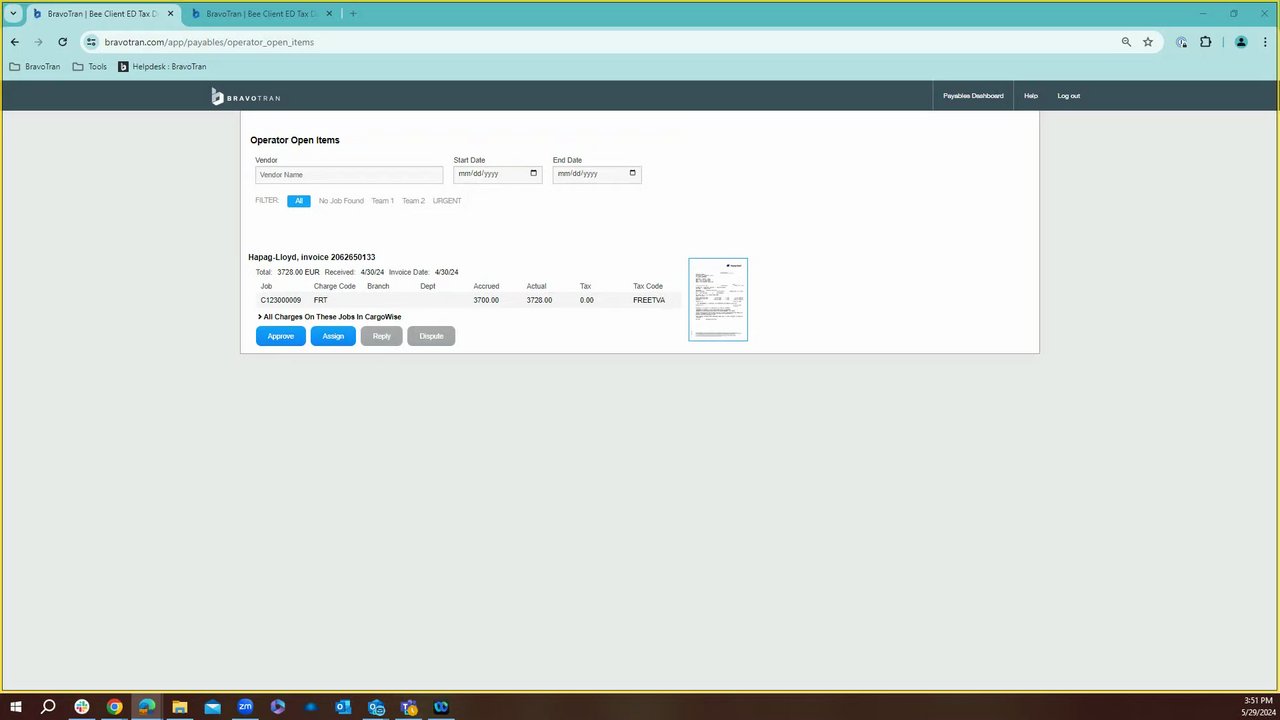Screen dimensions: 1280x720
Task: Open a new browser tab with plus icon
Action: pos(353,14)
